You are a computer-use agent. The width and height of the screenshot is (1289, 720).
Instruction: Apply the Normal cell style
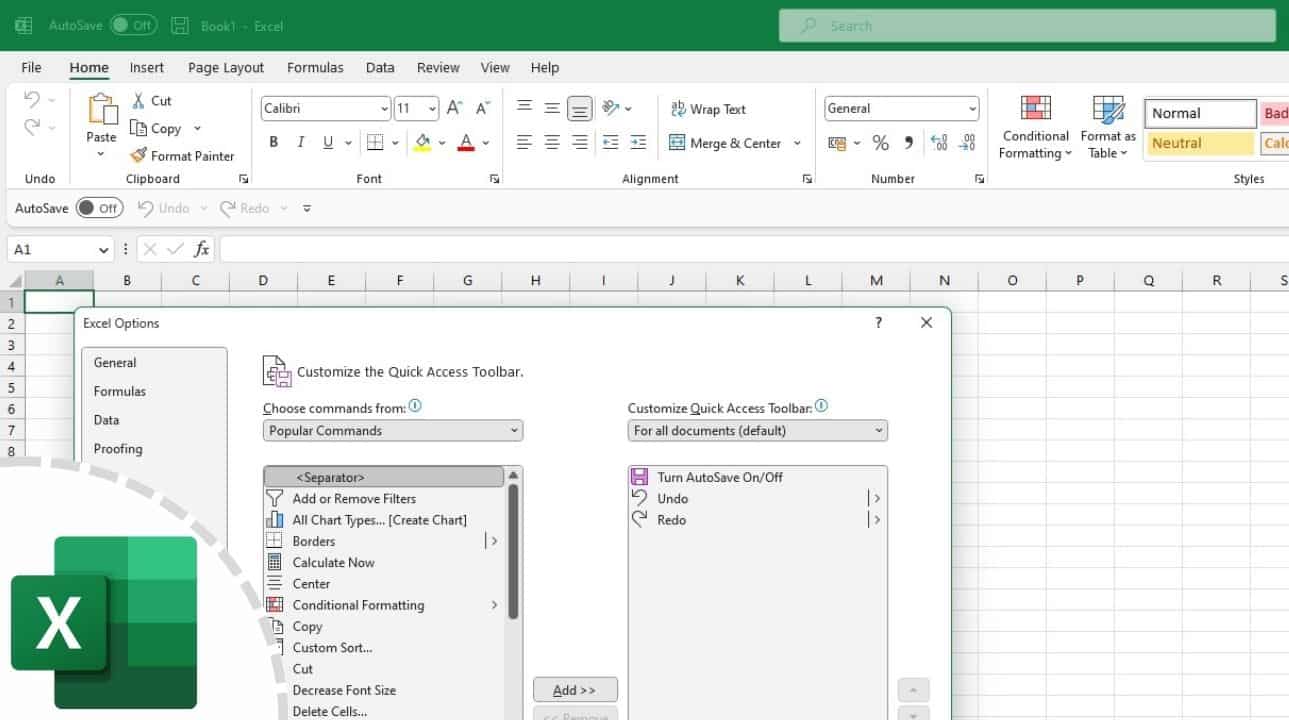[1200, 113]
